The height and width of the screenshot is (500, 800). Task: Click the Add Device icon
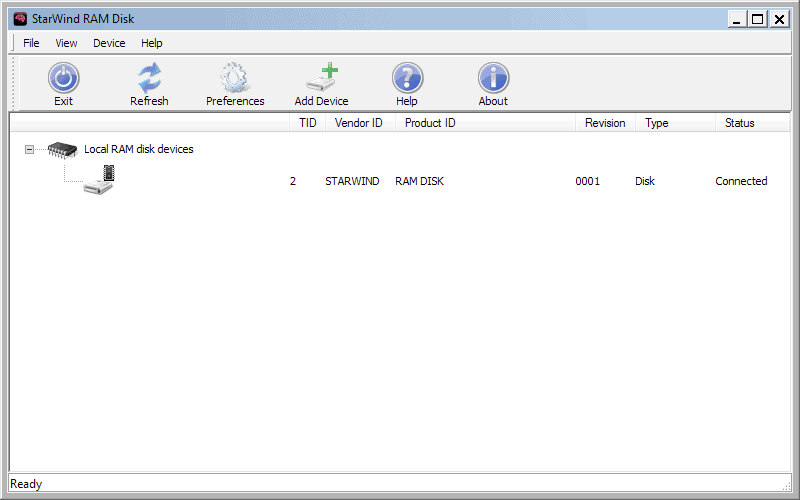[322, 77]
